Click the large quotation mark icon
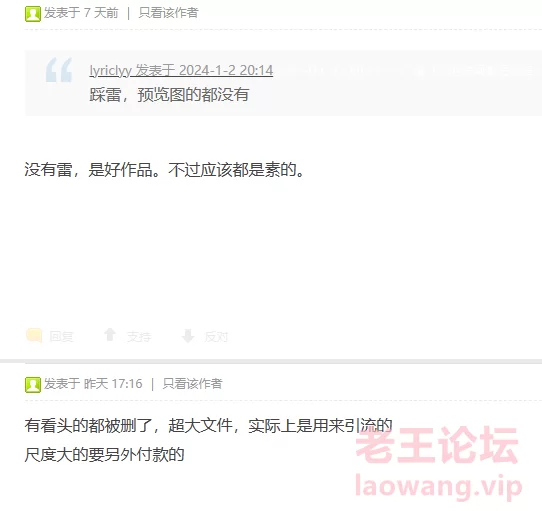The height and width of the screenshot is (511, 542). pos(59,70)
